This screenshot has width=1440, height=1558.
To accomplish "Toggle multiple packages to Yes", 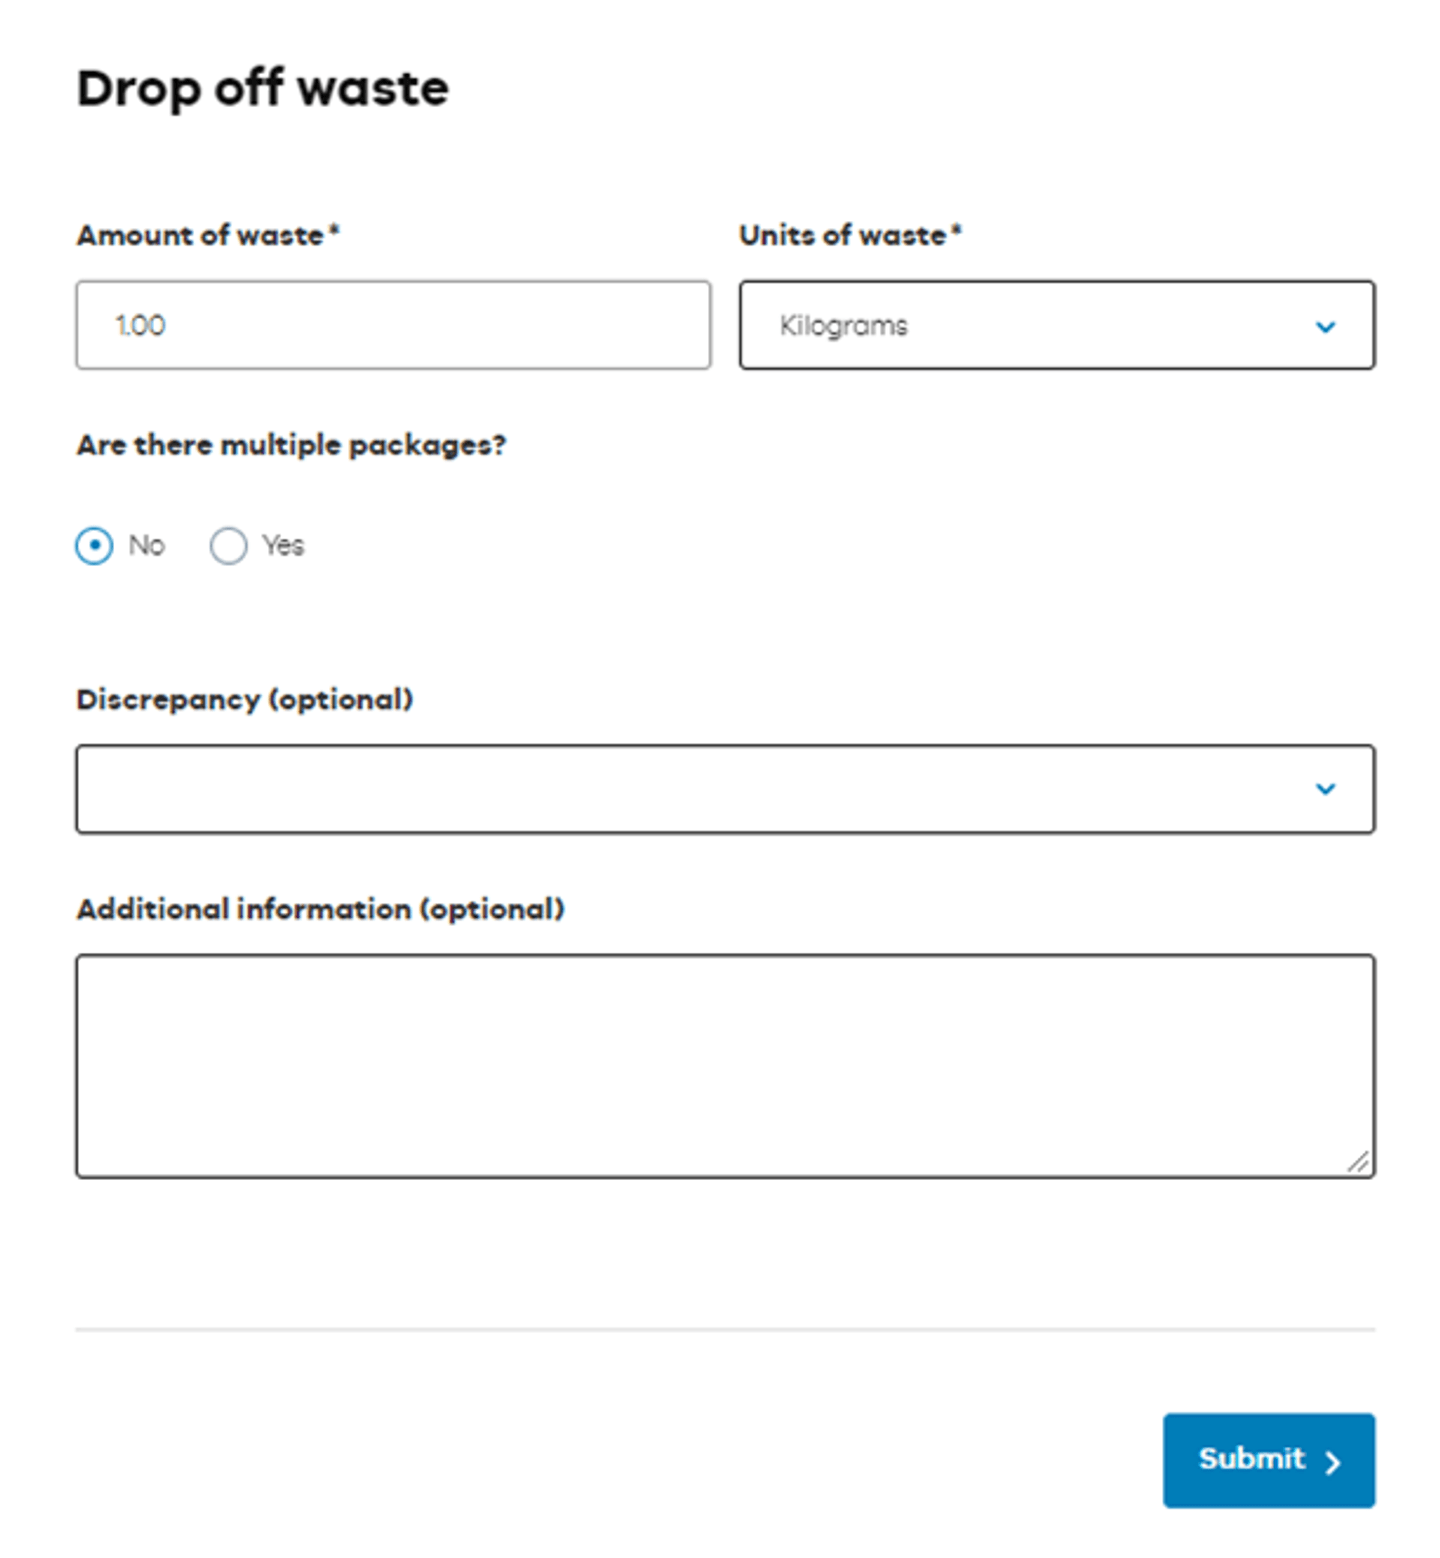I will [x=228, y=545].
